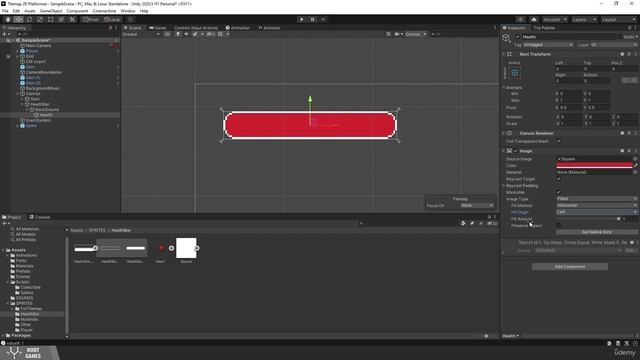Select the Hand tool in the toolbar
Viewport: 640px width, 360px height.
point(8,19)
